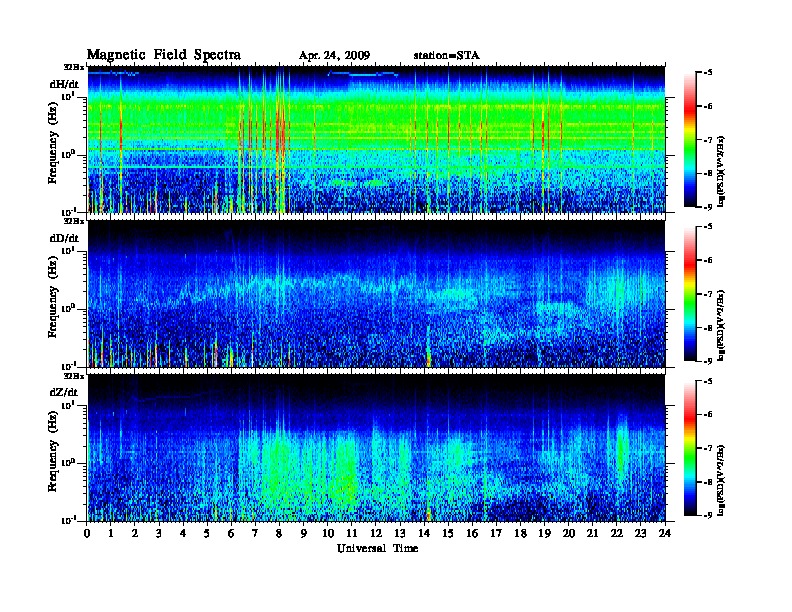
Task: Select the date "Apr. 24, 2009"
Action: (334, 56)
